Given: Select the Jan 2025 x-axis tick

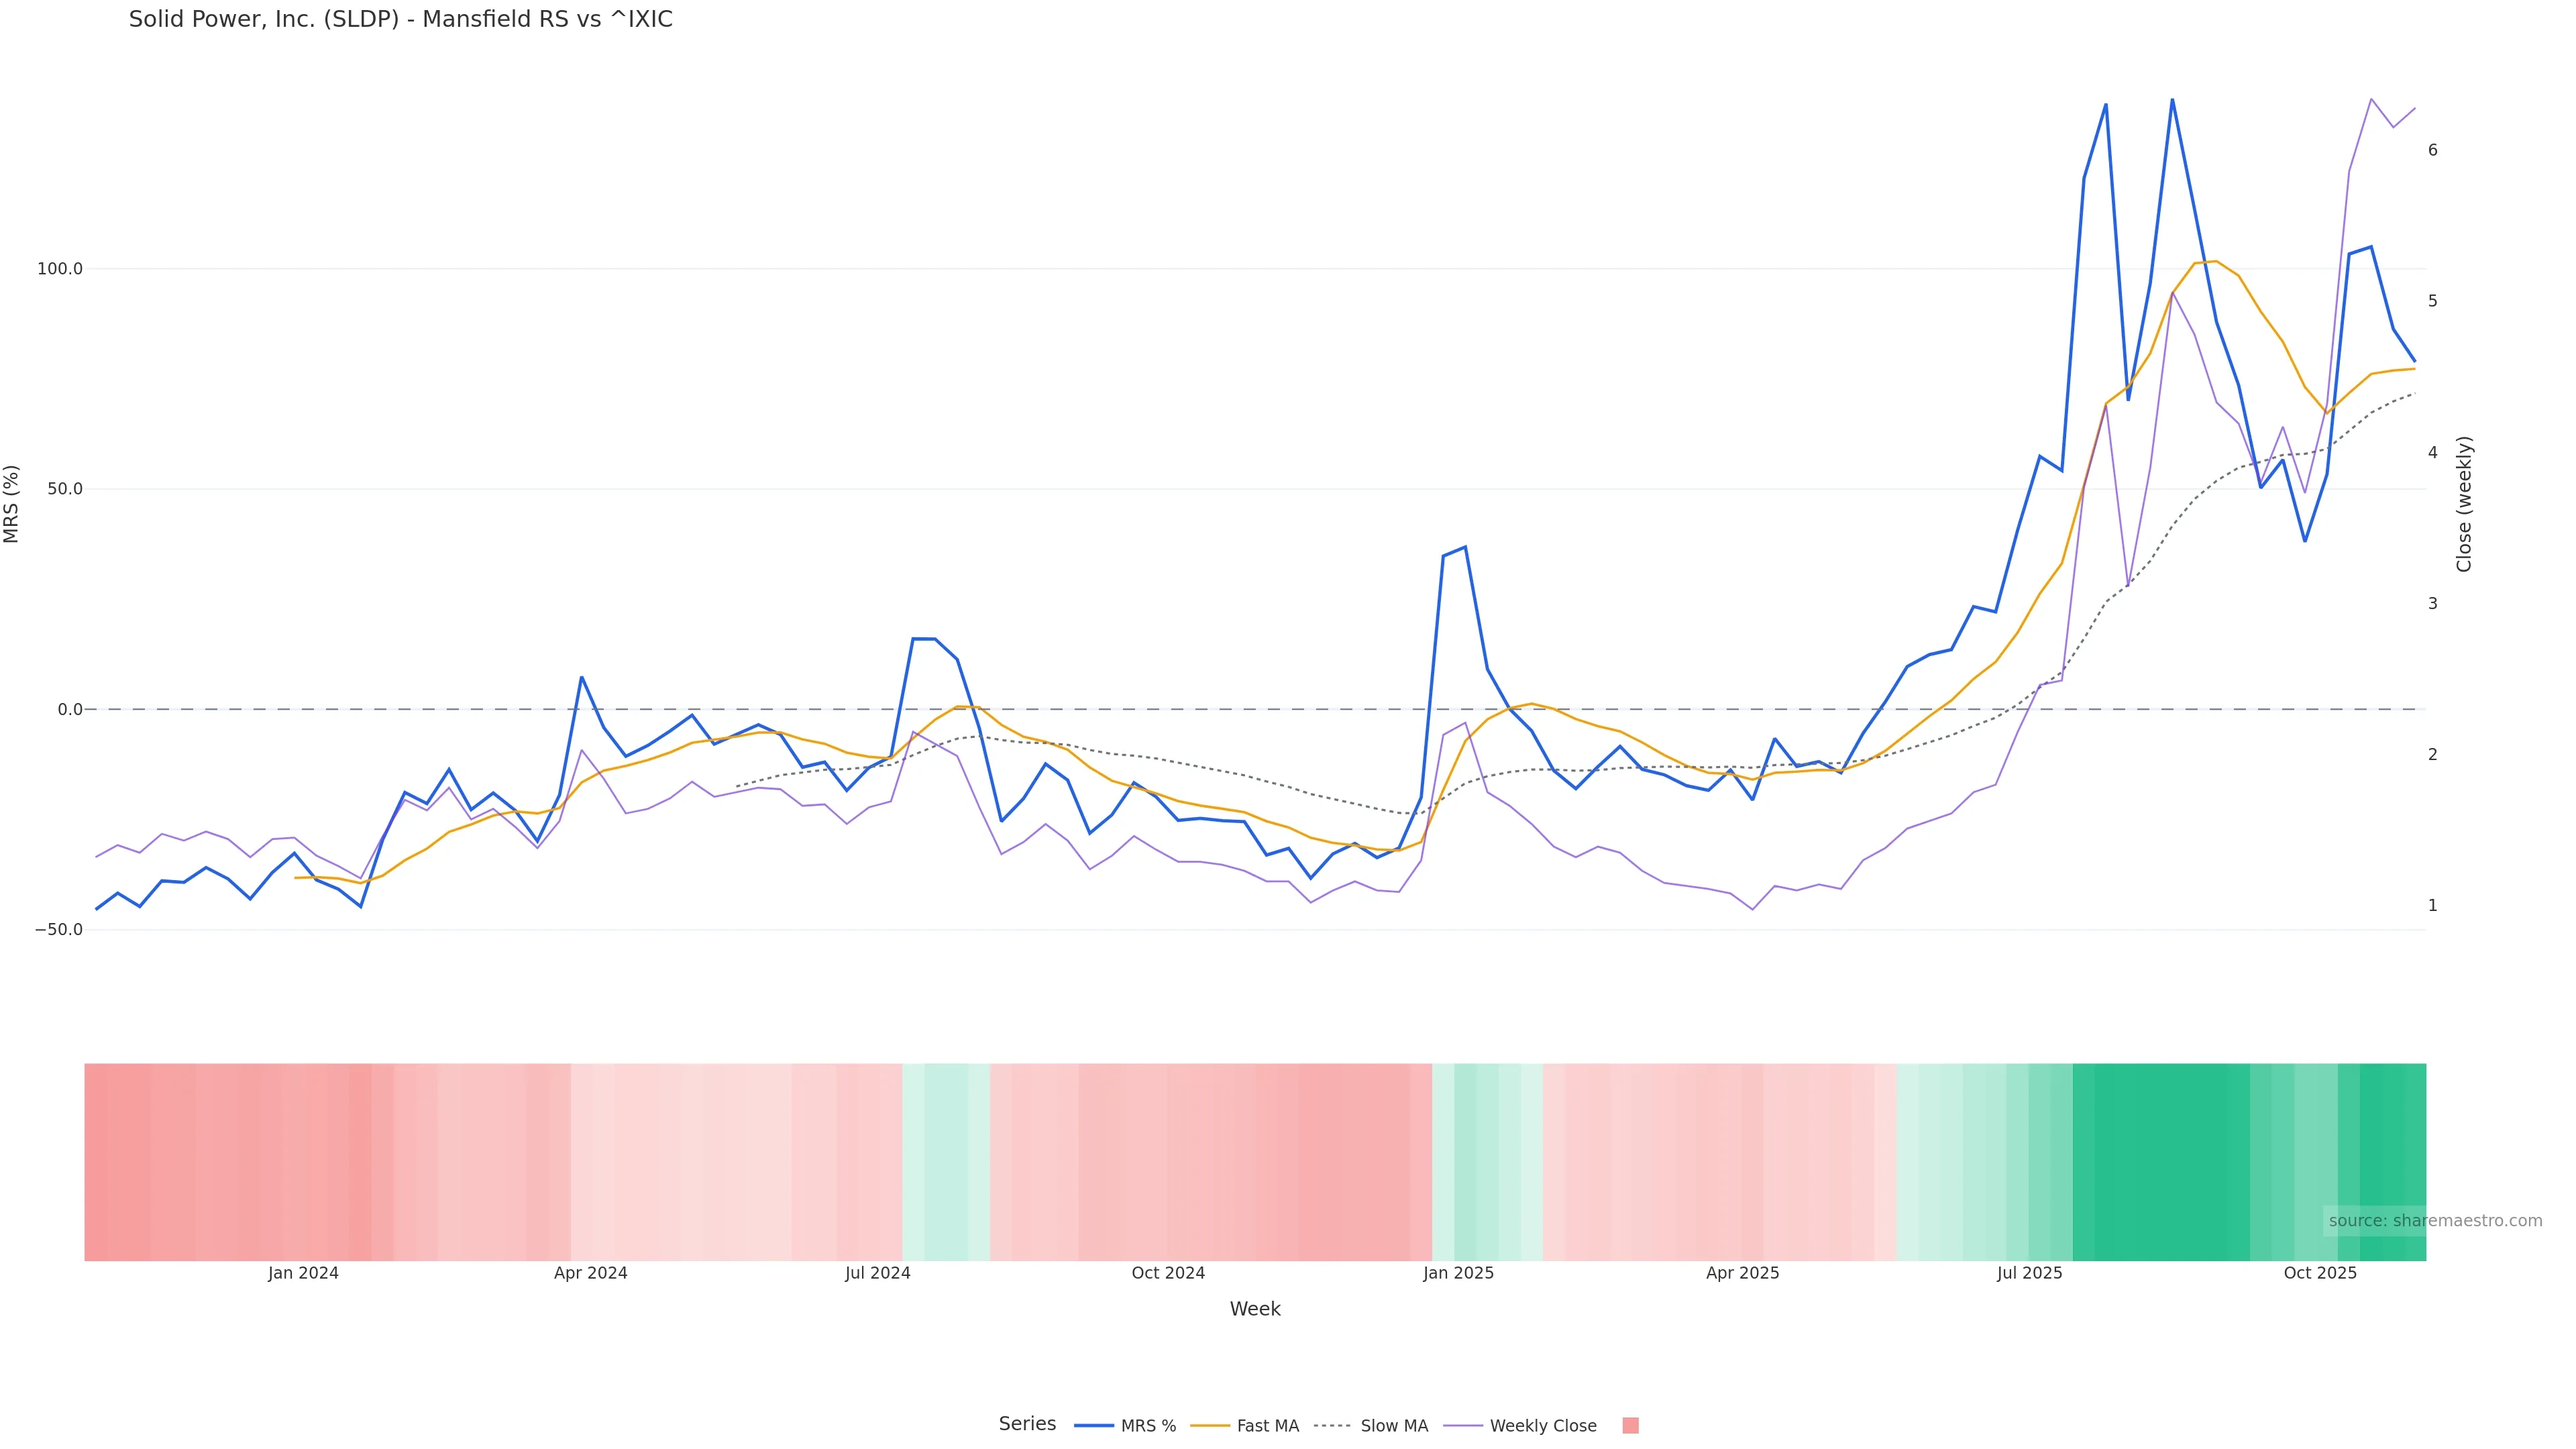Looking at the screenshot, I should (x=1458, y=1273).
